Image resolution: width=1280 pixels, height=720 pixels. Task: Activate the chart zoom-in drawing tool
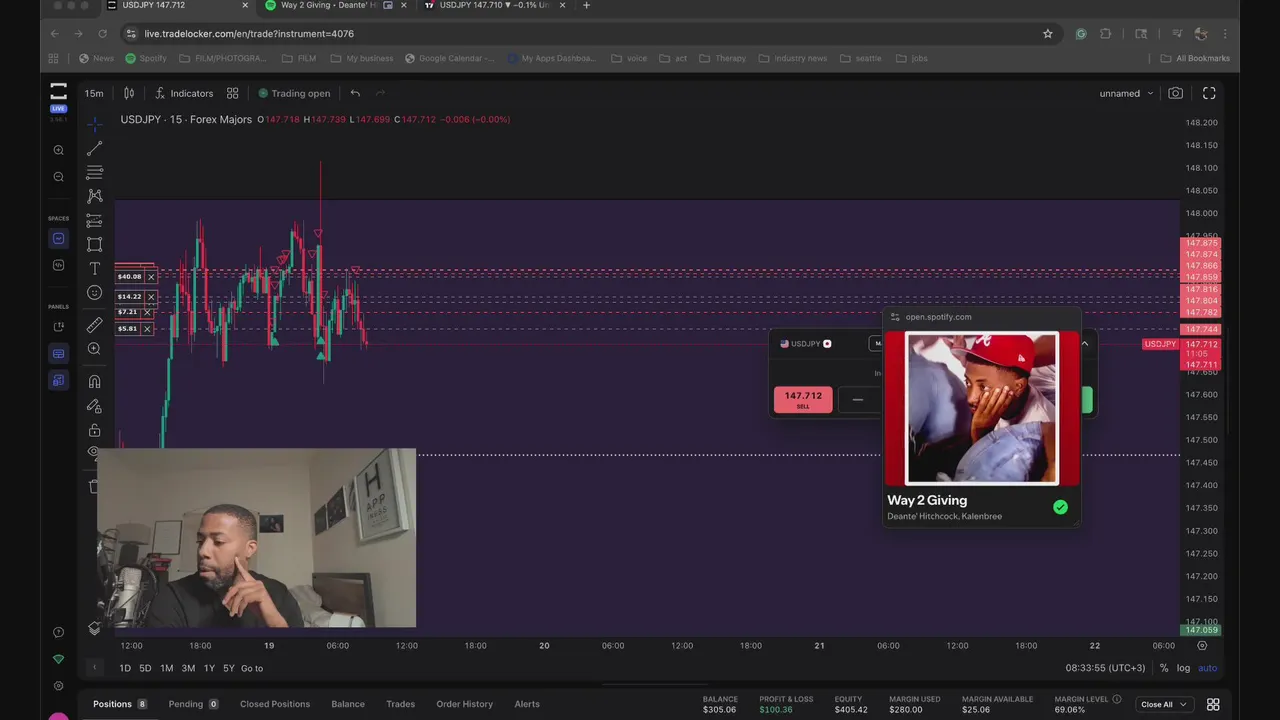coord(94,349)
